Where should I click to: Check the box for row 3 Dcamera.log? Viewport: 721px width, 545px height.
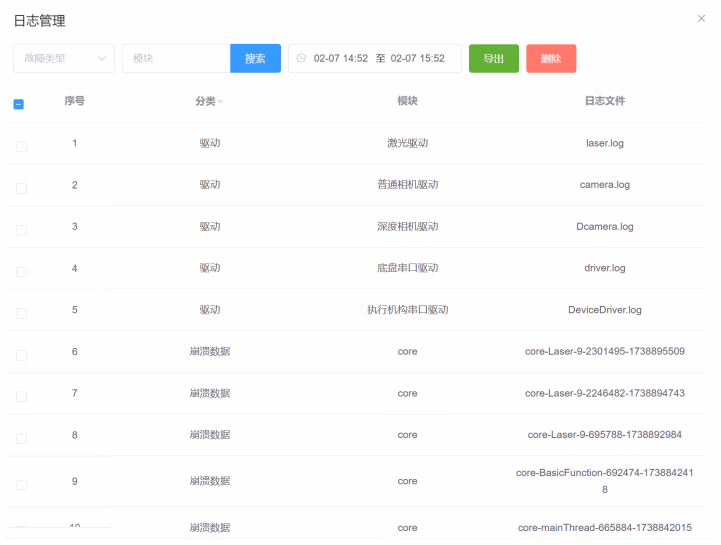point(21,230)
